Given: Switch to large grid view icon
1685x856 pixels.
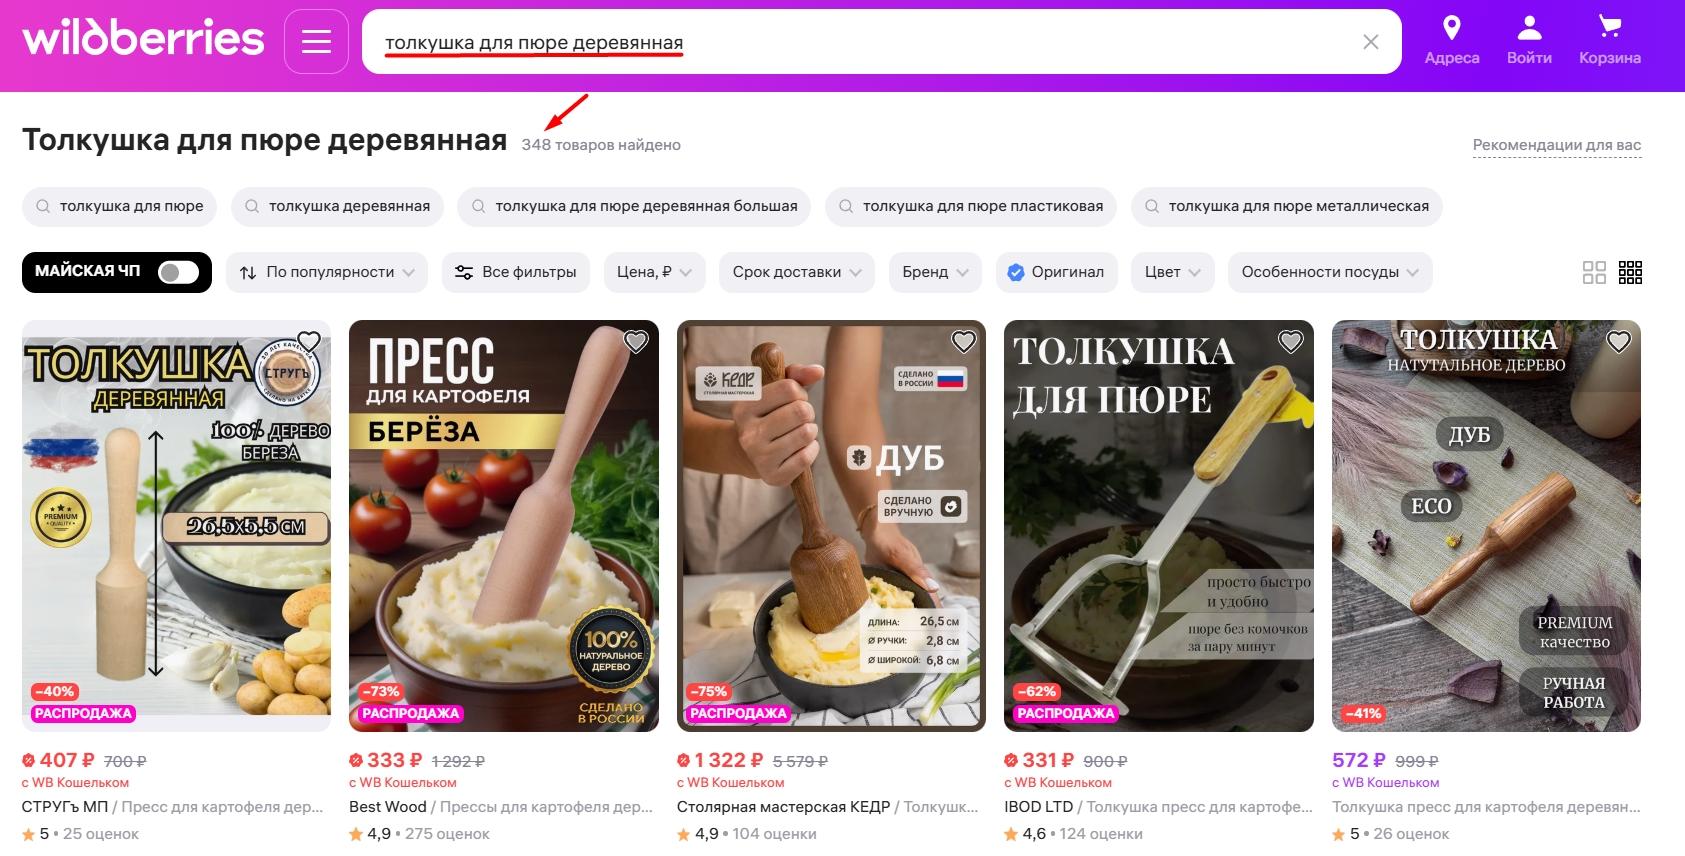Looking at the screenshot, I should [x=1594, y=272].
